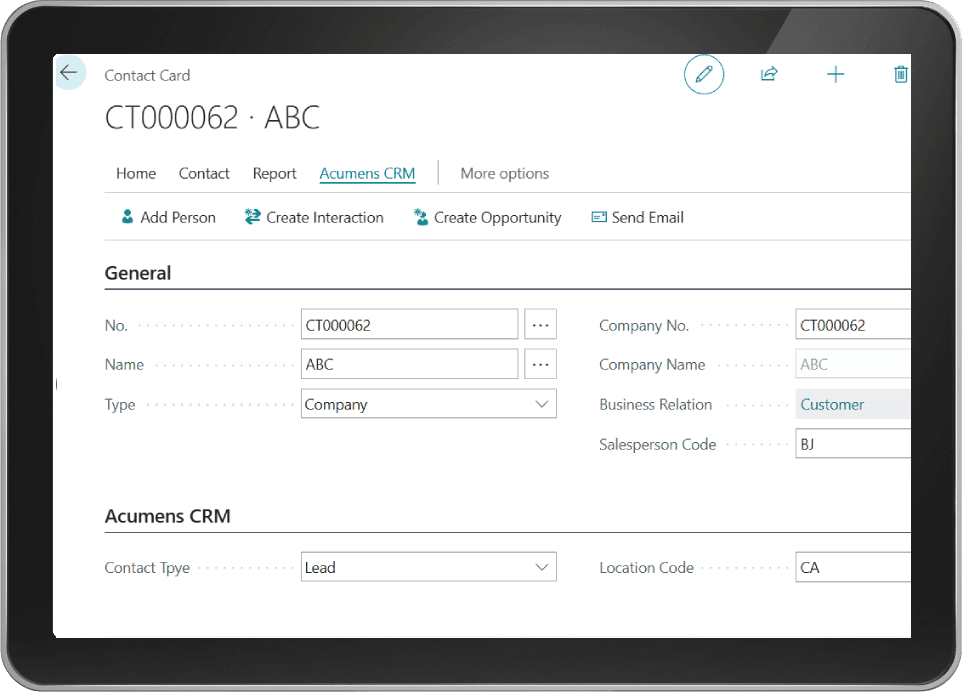
Task: Switch to the Report tab
Action: click(x=275, y=174)
